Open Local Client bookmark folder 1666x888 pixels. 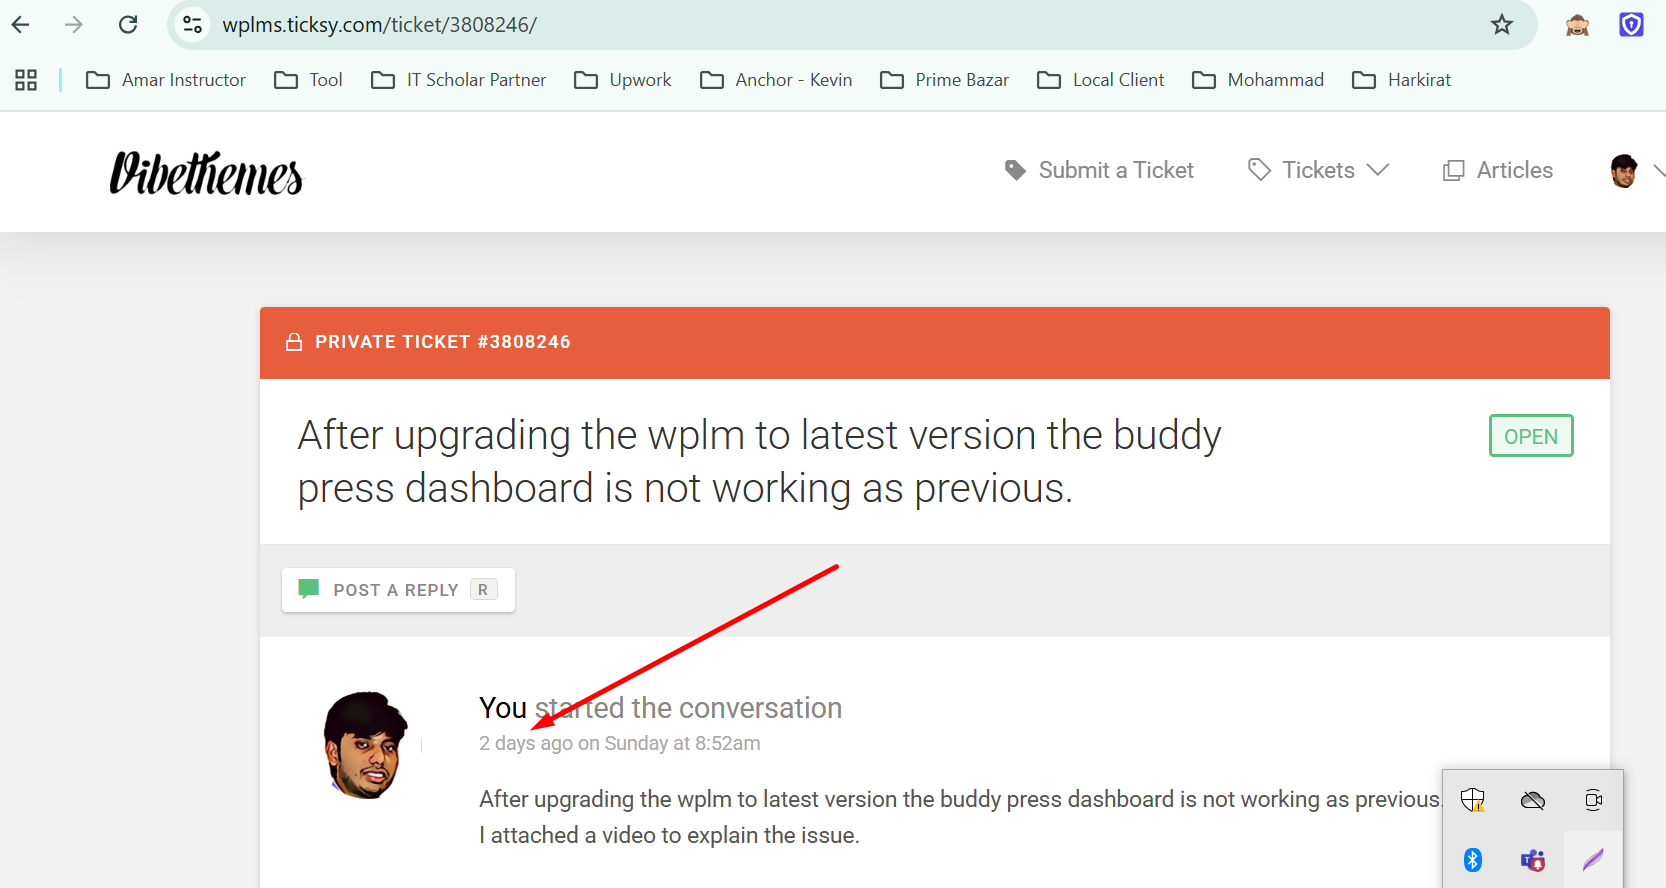(1100, 80)
